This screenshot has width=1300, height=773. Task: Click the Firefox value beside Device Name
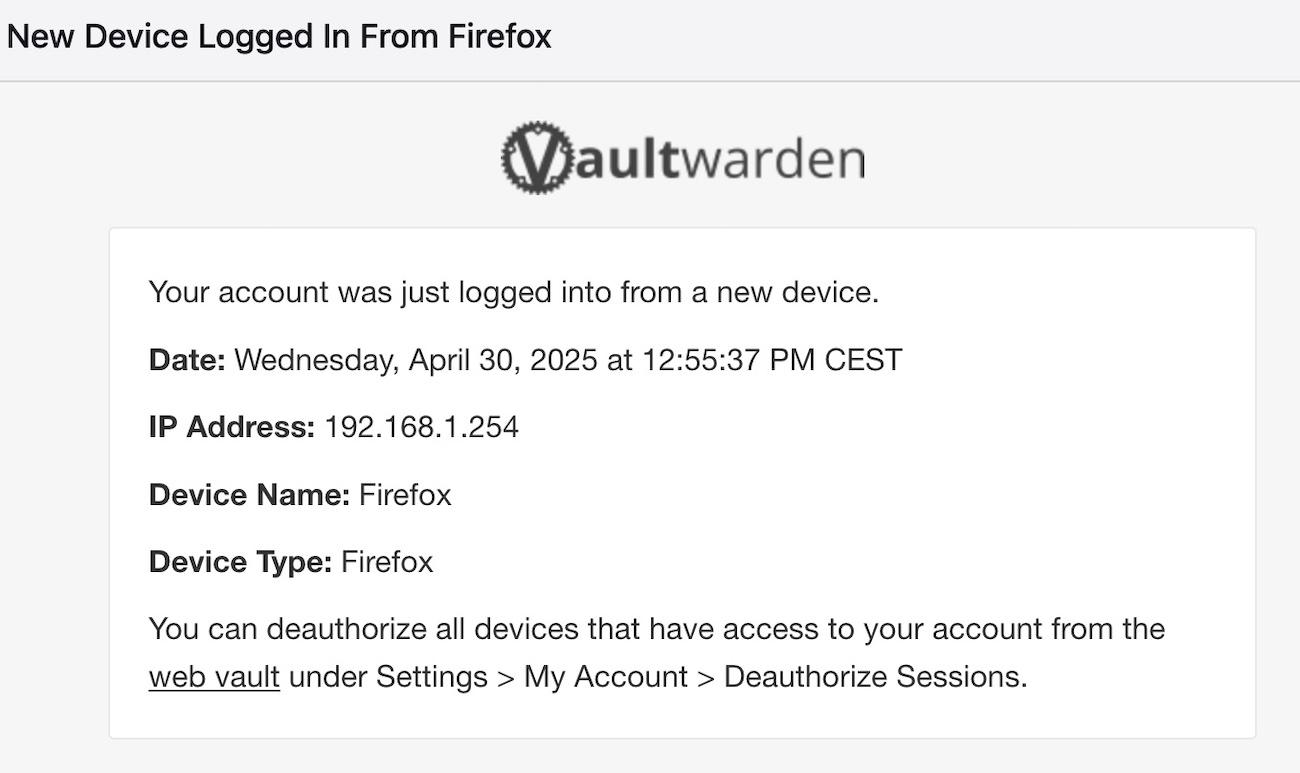[405, 495]
